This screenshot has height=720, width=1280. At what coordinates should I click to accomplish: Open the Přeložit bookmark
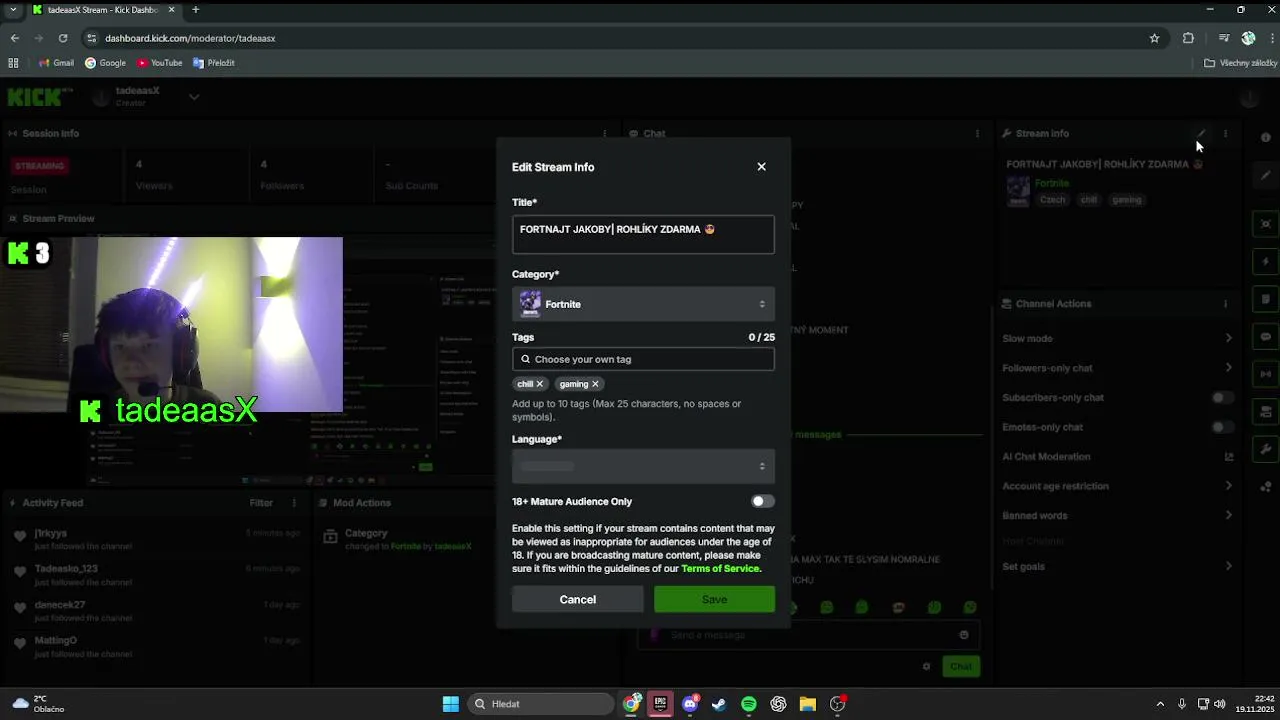coord(214,63)
